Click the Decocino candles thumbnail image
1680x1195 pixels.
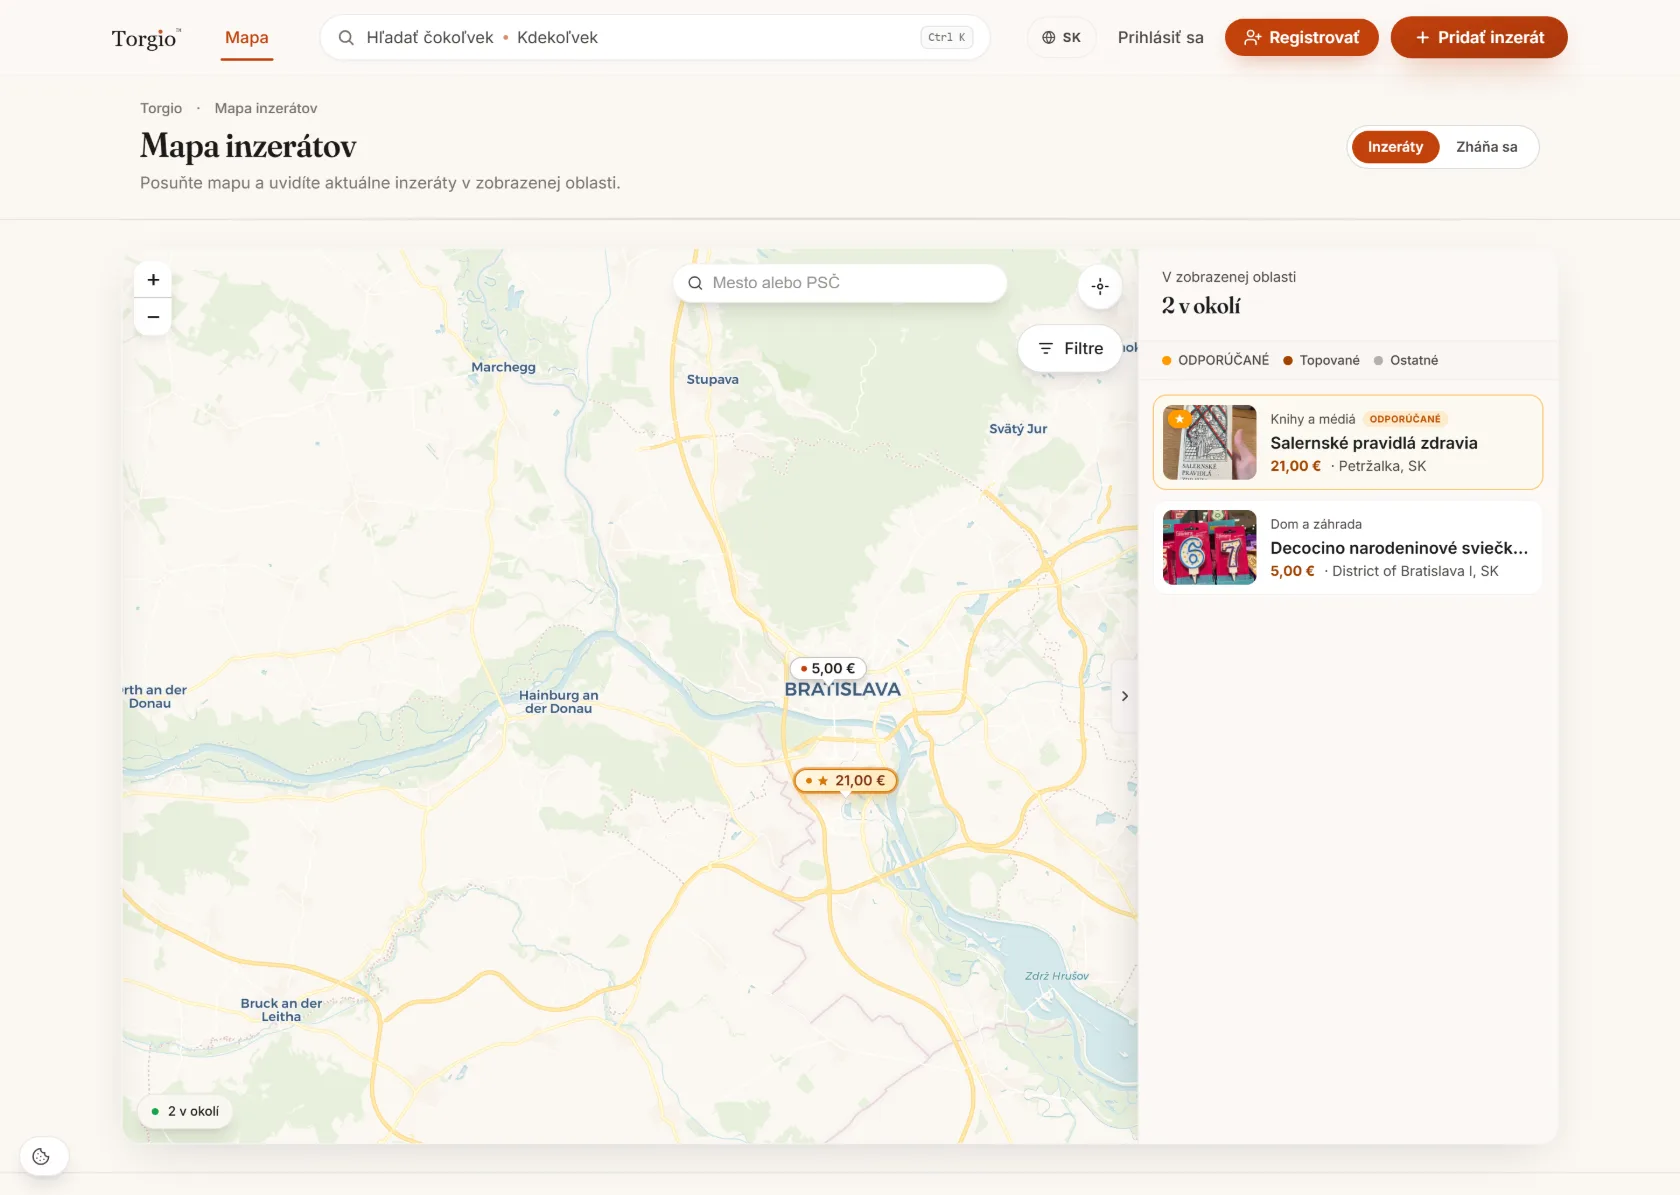(1210, 548)
